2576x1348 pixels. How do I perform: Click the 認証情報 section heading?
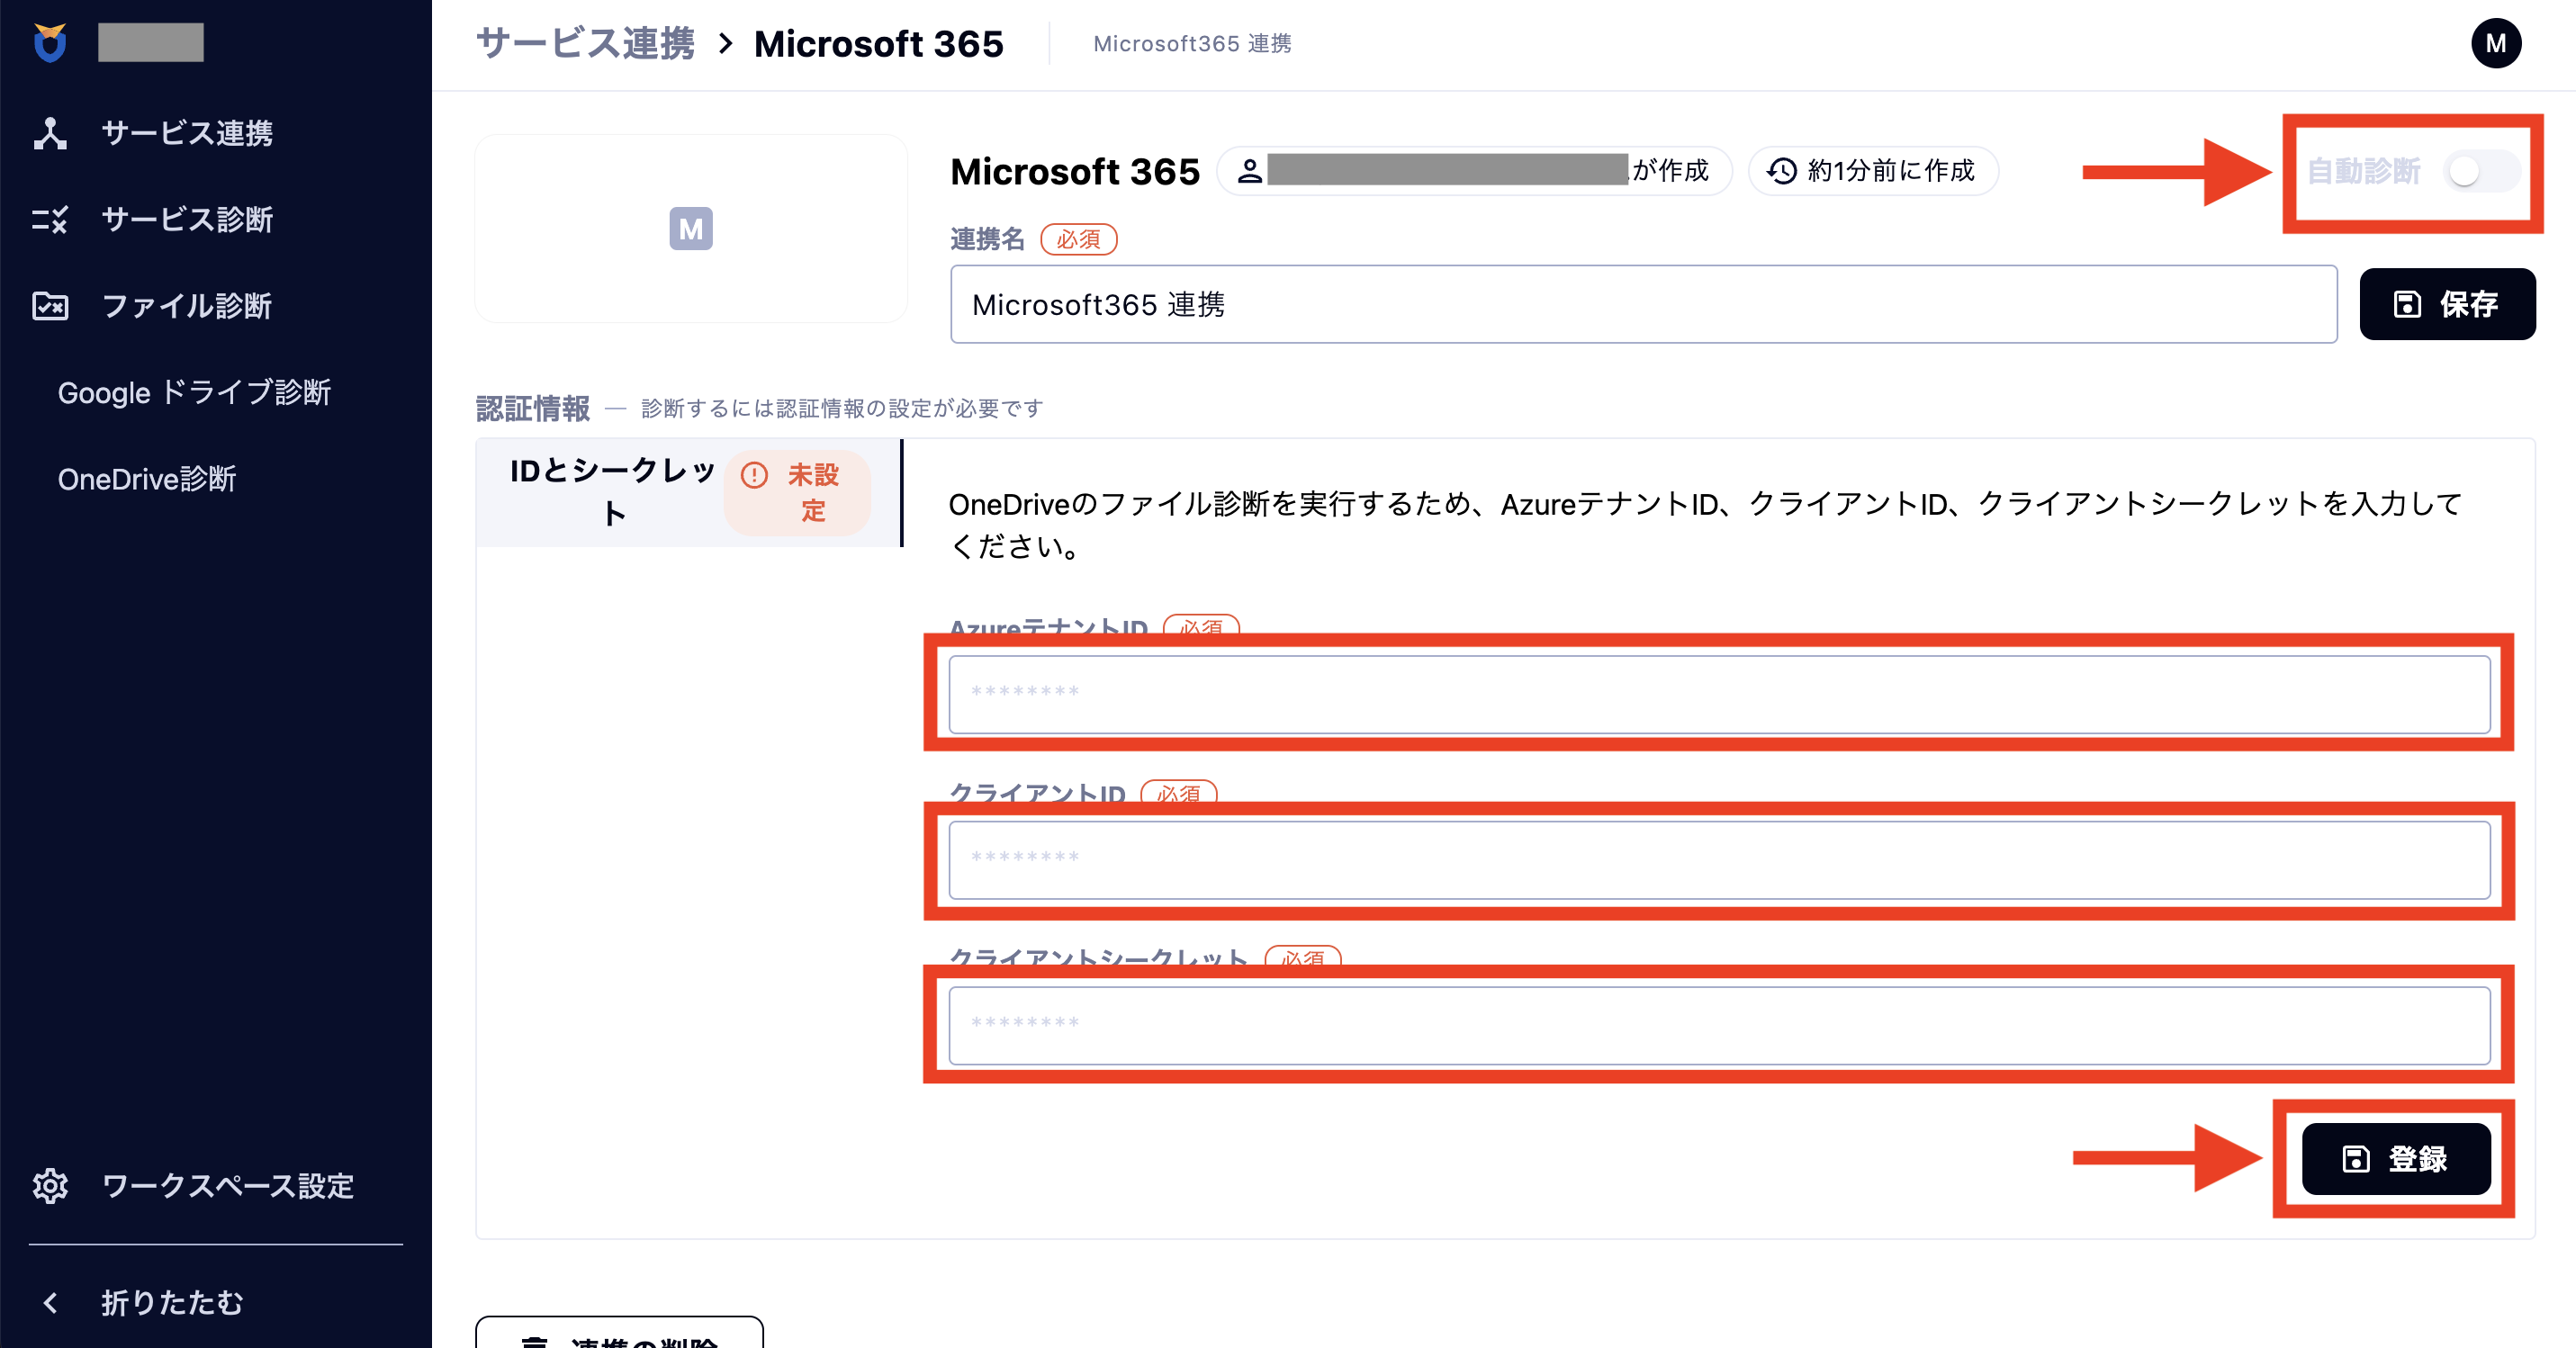click(x=533, y=408)
